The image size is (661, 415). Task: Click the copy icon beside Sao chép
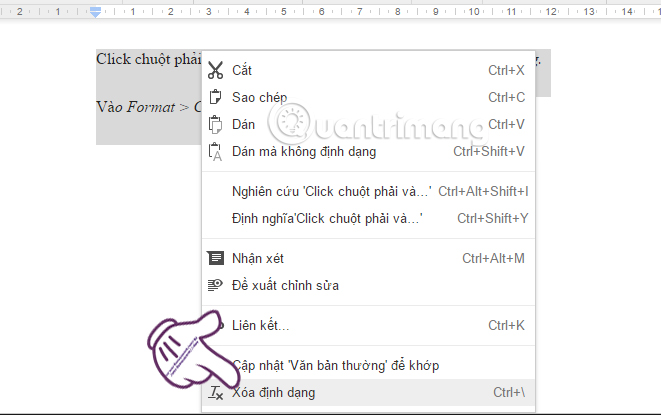point(215,97)
